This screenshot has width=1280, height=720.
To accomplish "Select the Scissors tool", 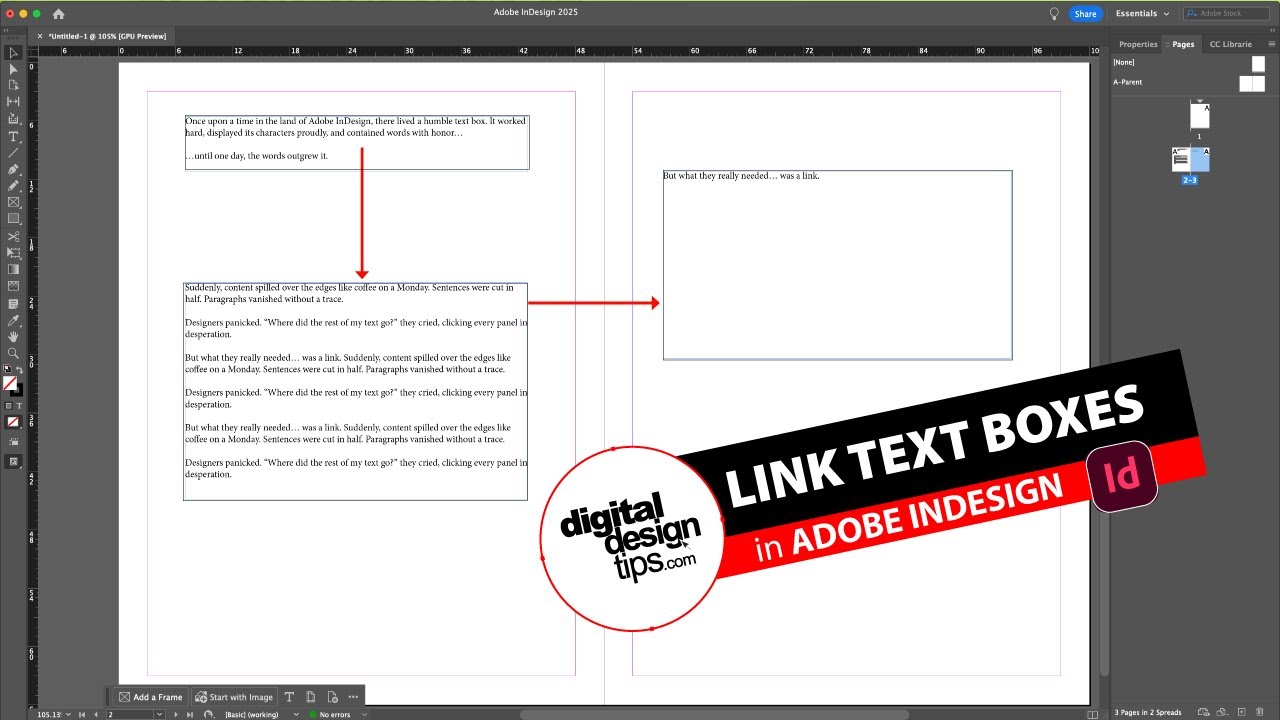I will pyautogui.click(x=13, y=237).
